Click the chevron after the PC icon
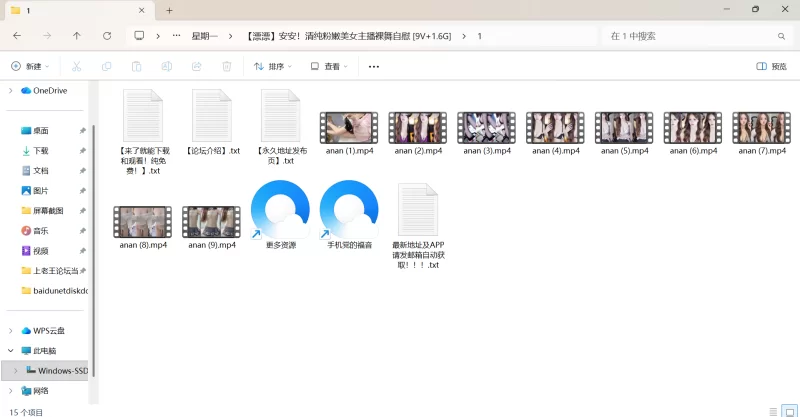The height and width of the screenshot is (417, 800). (158, 36)
